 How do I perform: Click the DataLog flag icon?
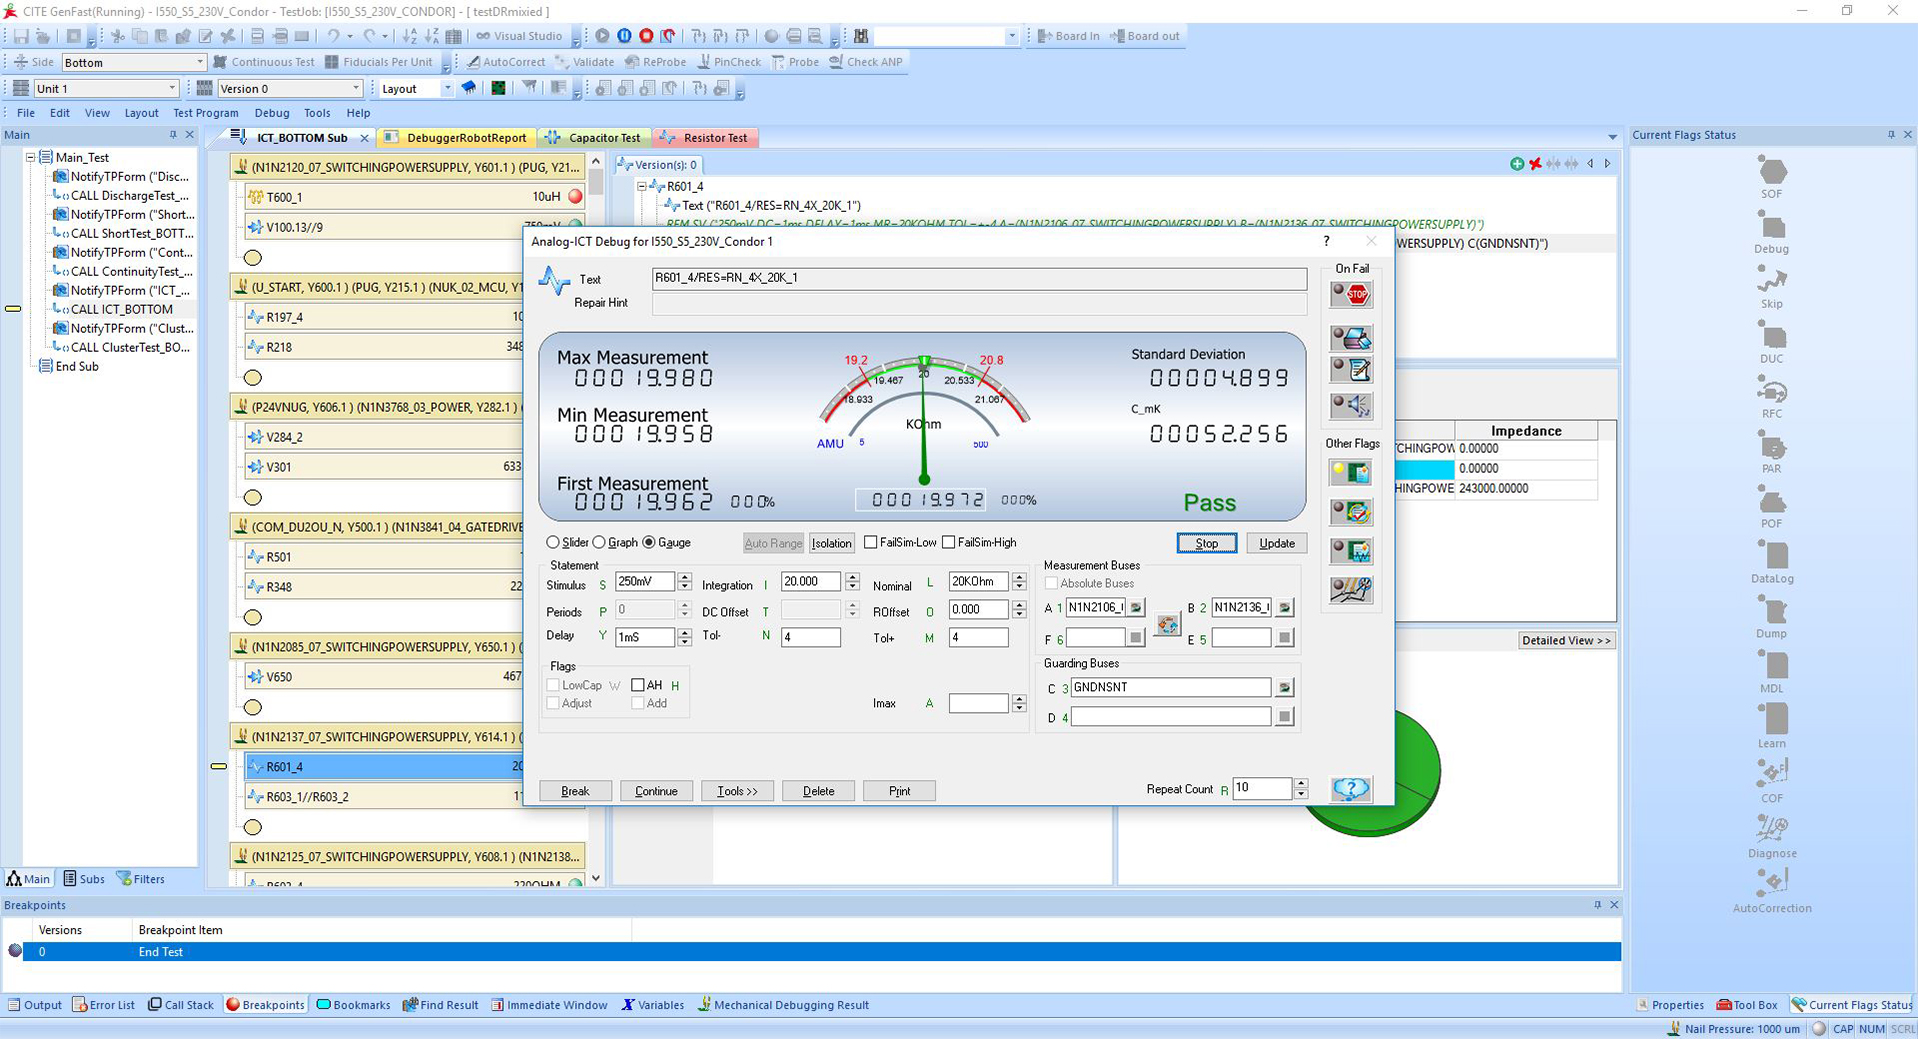click(1771, 556)
